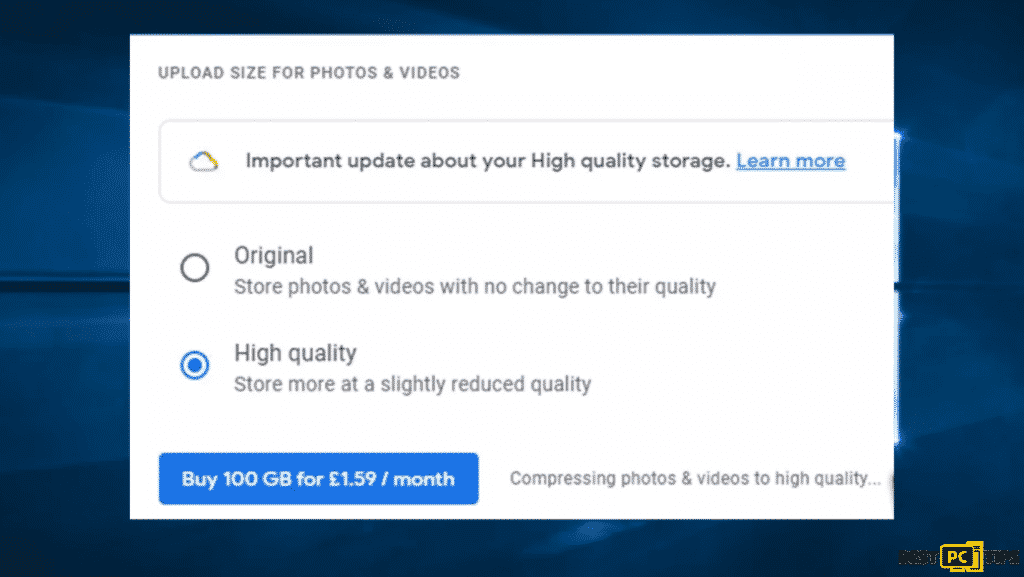1024x577 pixels.
Task: Click the "UPLOAD SIZE FOR PHOTOS & VIDEOS" heading
Action: click(309, 72)
